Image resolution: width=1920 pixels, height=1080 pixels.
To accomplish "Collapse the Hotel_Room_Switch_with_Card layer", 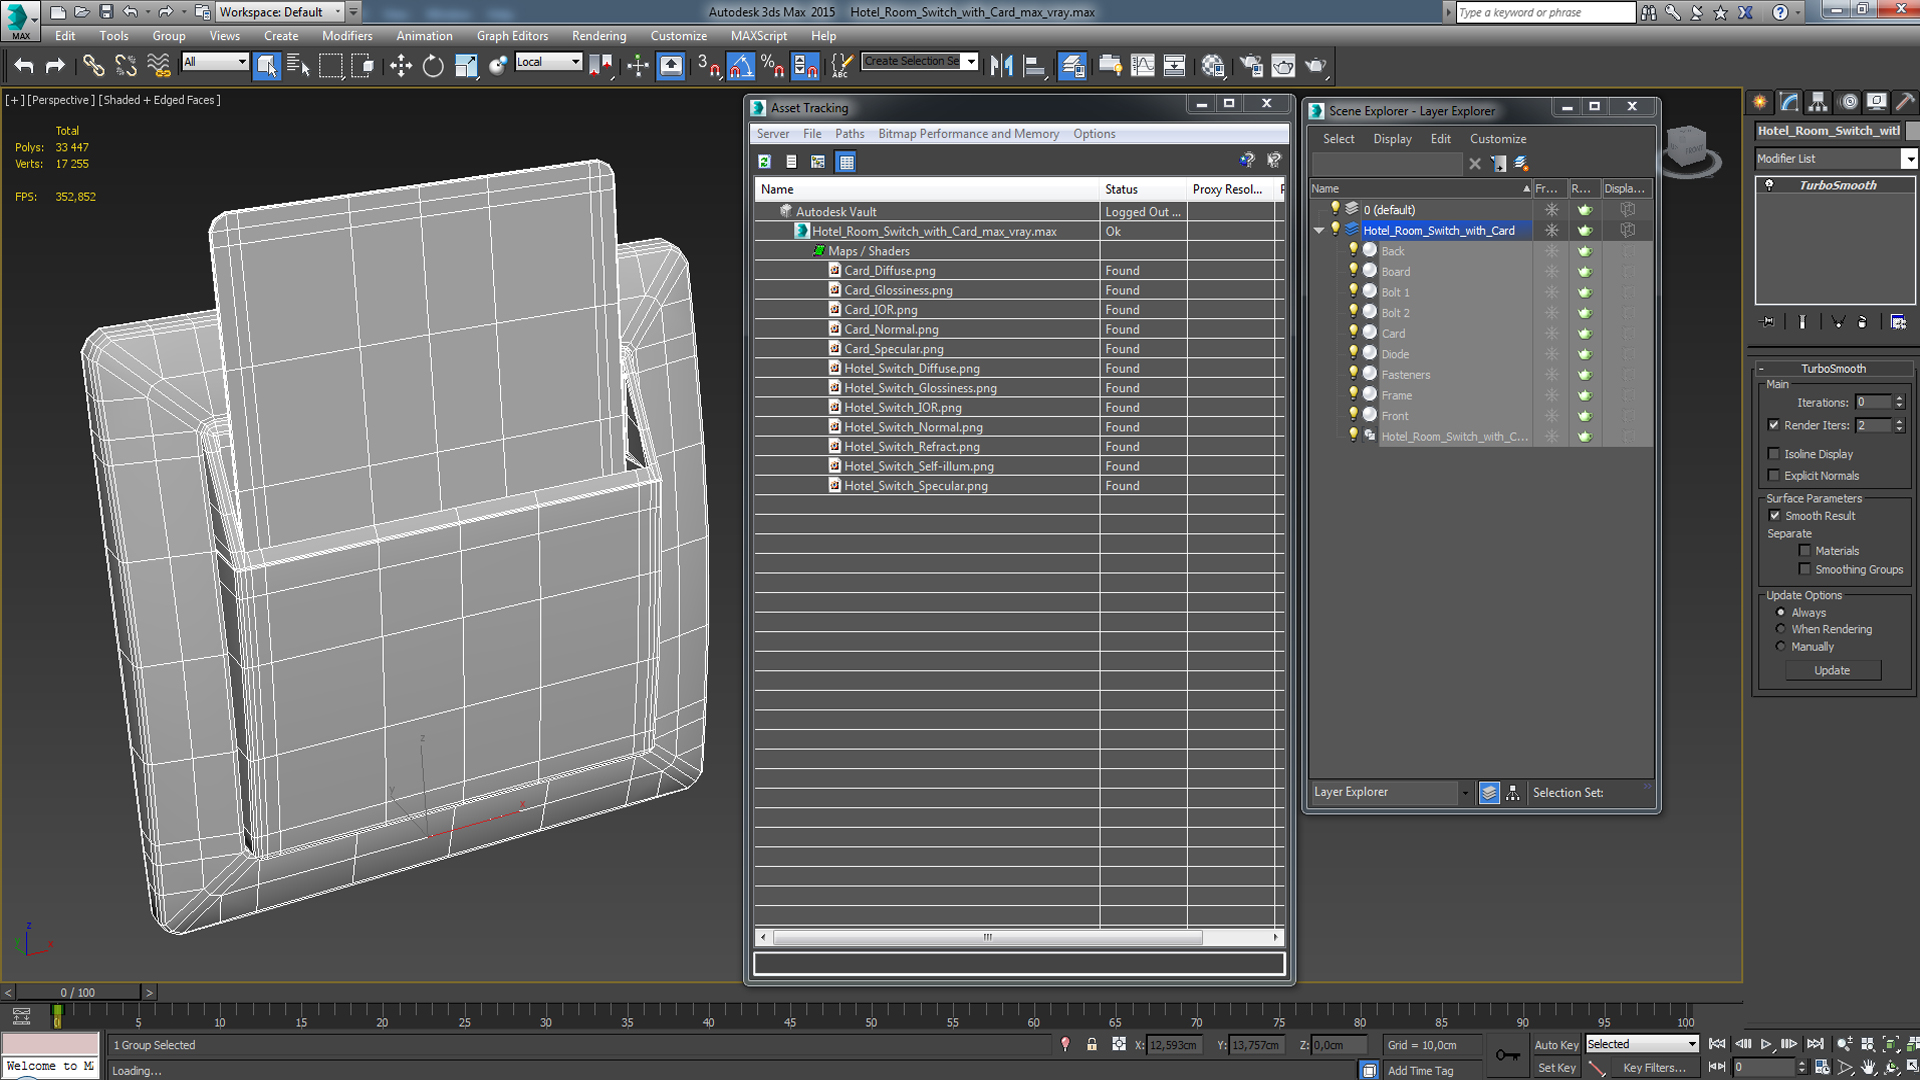I will (1319, 231).
